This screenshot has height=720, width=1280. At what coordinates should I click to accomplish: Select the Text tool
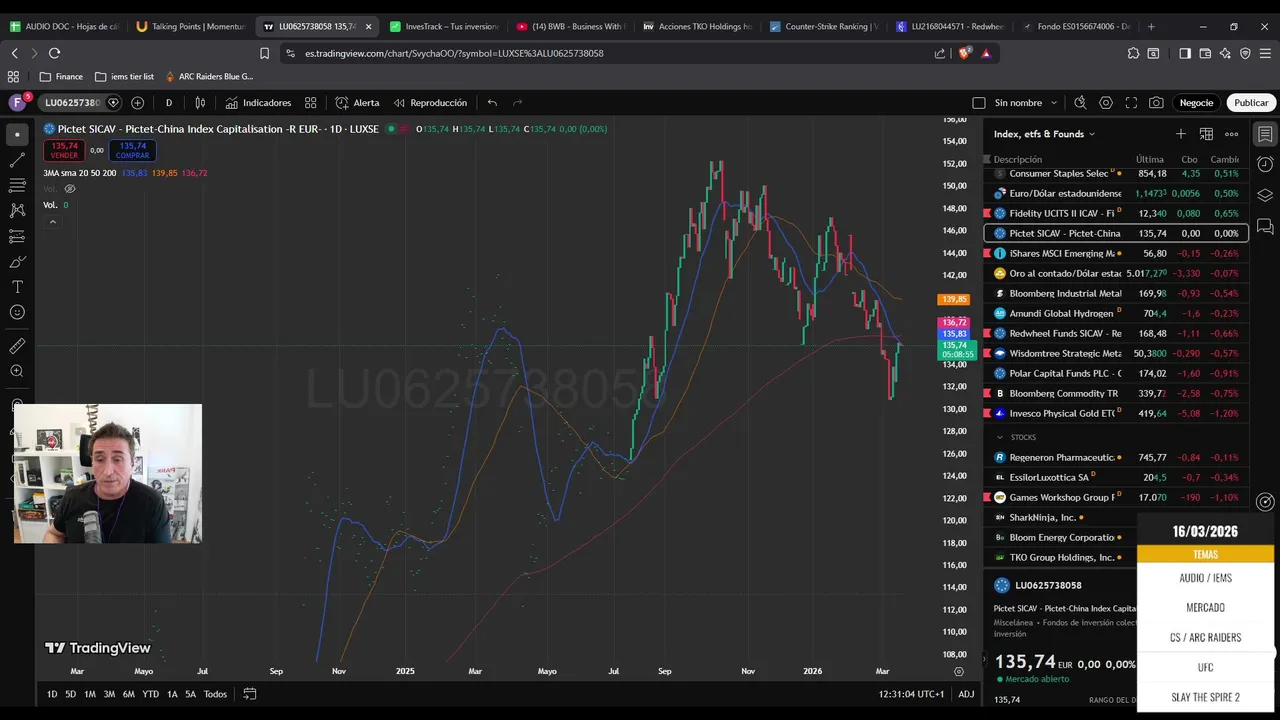(17, 287)
